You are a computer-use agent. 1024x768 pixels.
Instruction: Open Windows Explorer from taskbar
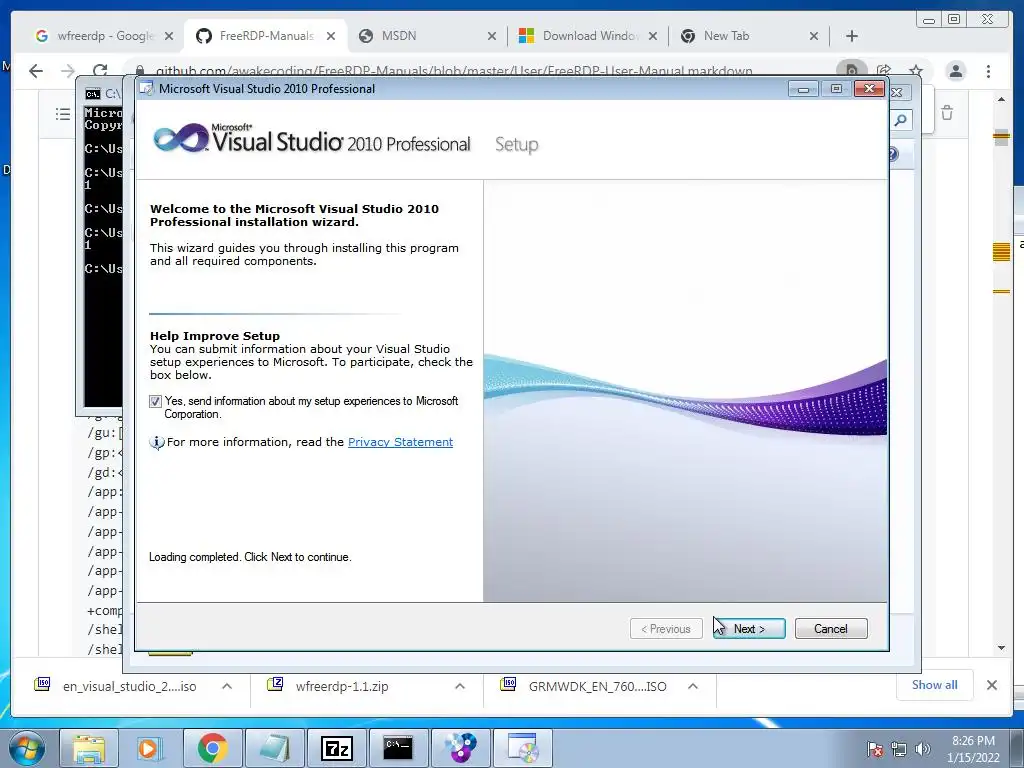click(x=89, y=748)
